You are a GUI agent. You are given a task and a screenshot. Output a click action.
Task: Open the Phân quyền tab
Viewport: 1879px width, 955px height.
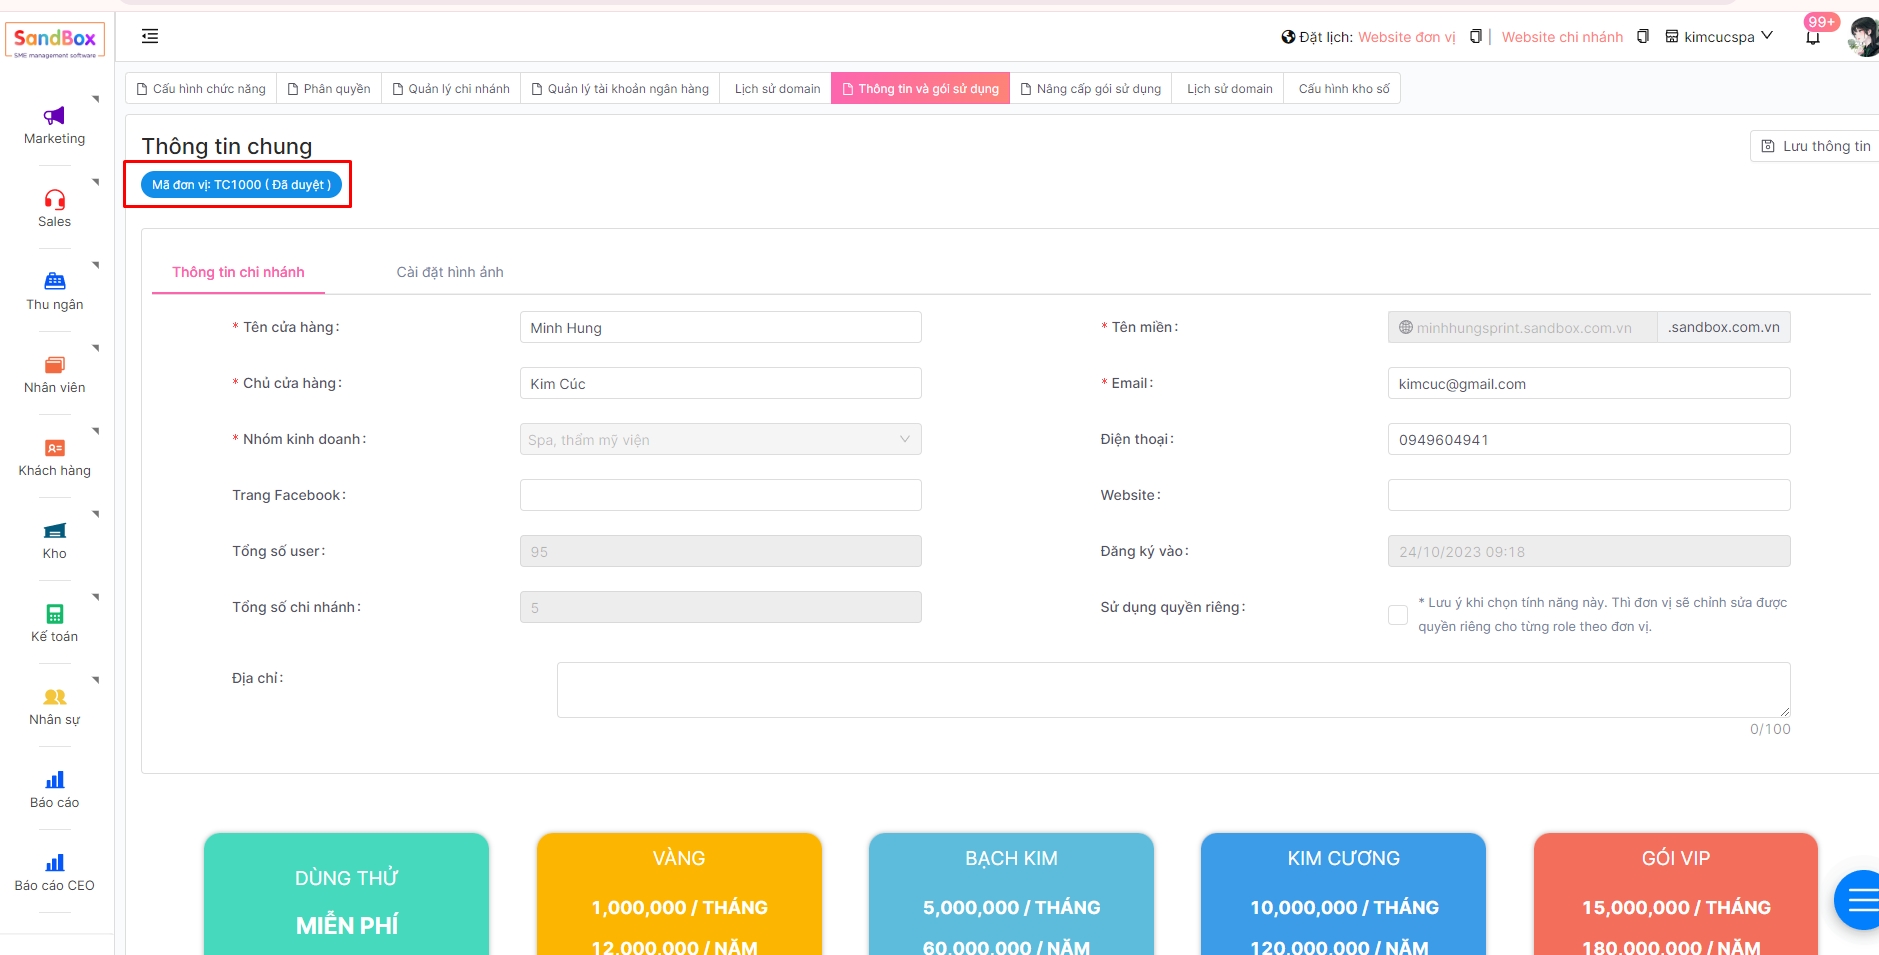click(x=328, y=89)
